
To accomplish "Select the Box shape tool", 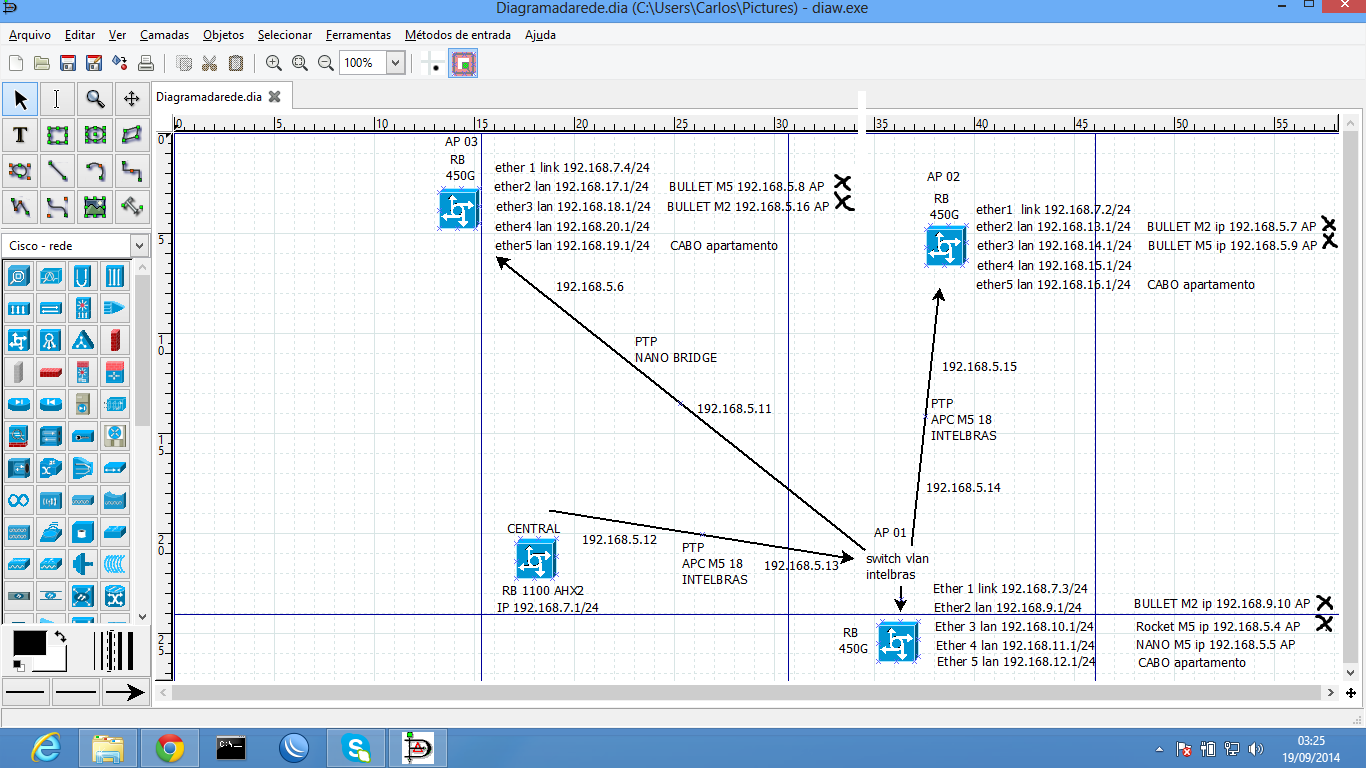I will tap(57, 135).
